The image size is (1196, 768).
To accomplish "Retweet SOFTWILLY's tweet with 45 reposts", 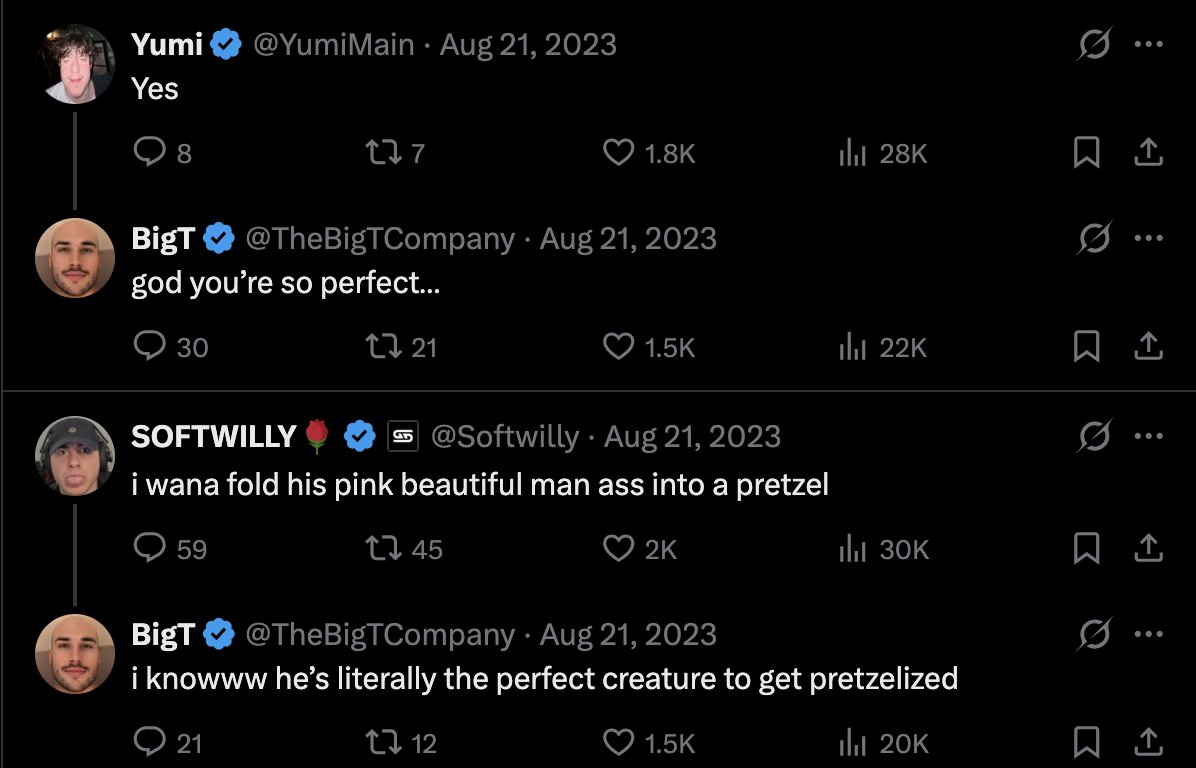I will tap(379, 549).
